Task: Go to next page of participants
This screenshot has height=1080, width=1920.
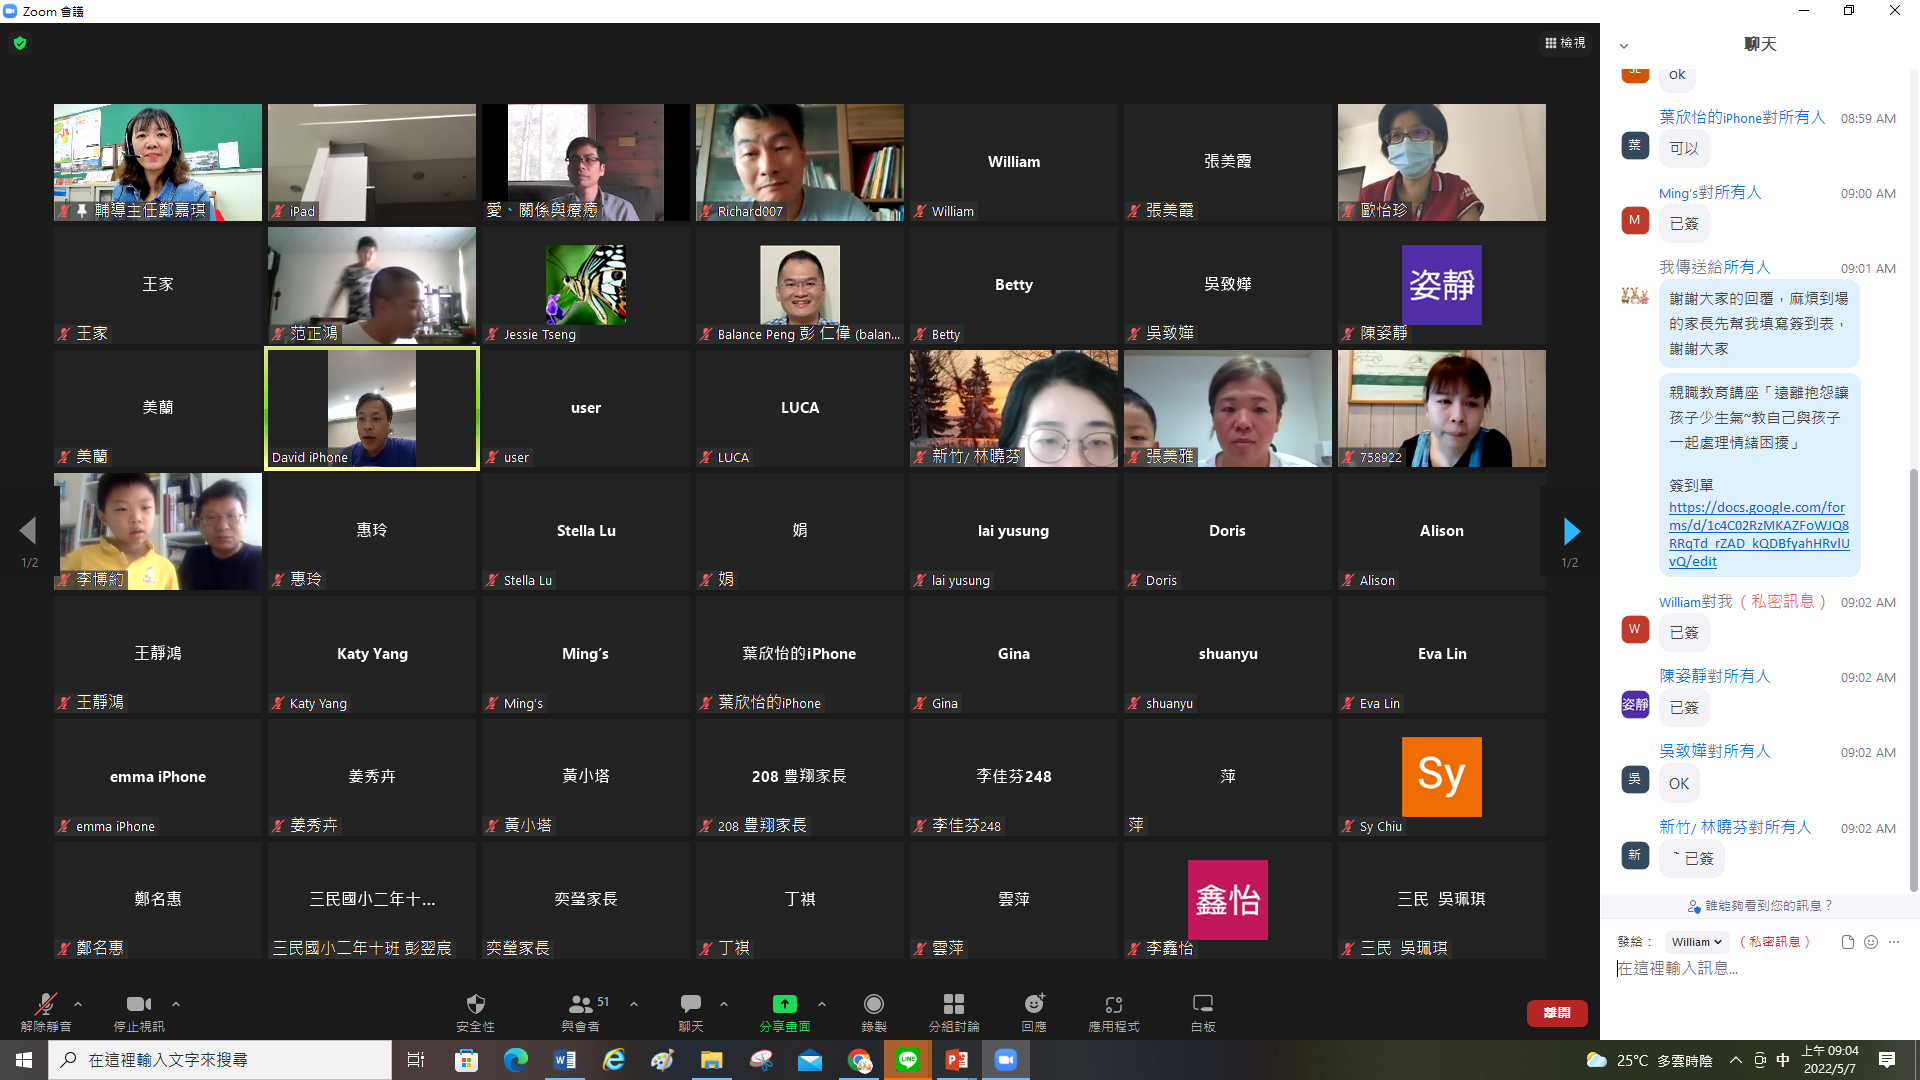Action: click(x=1571, y=531)
